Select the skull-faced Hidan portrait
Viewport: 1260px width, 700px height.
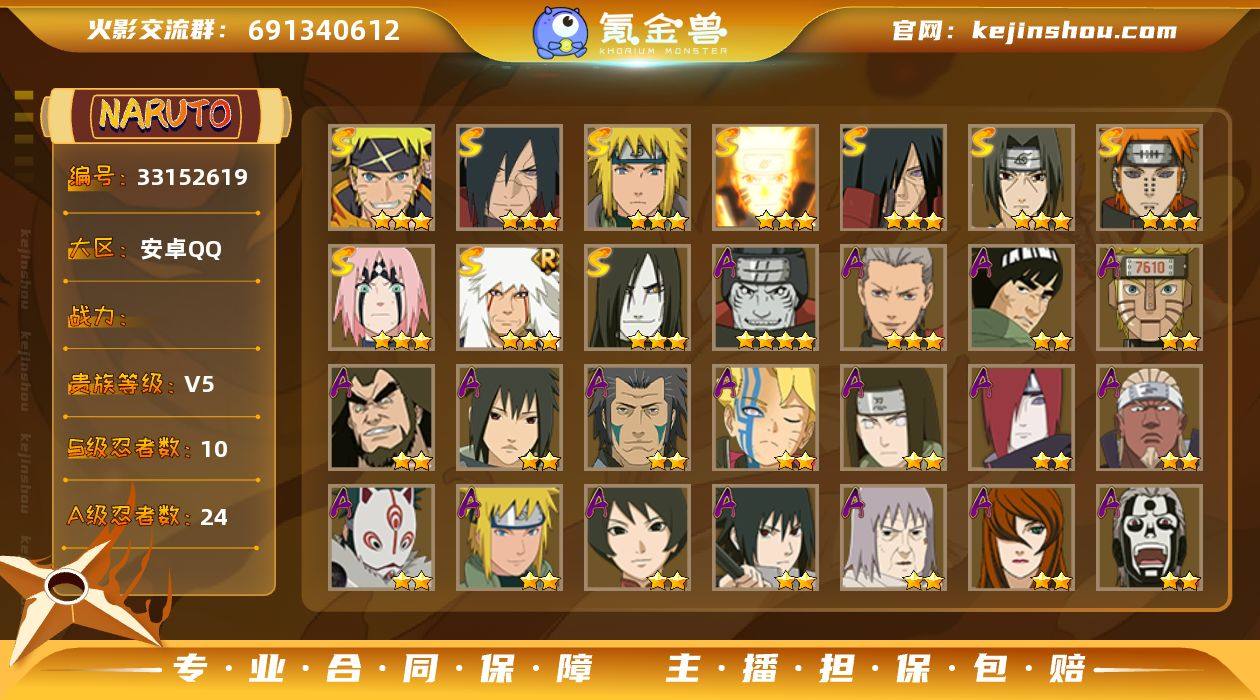pyautogui.click(x=1149, y=538)
